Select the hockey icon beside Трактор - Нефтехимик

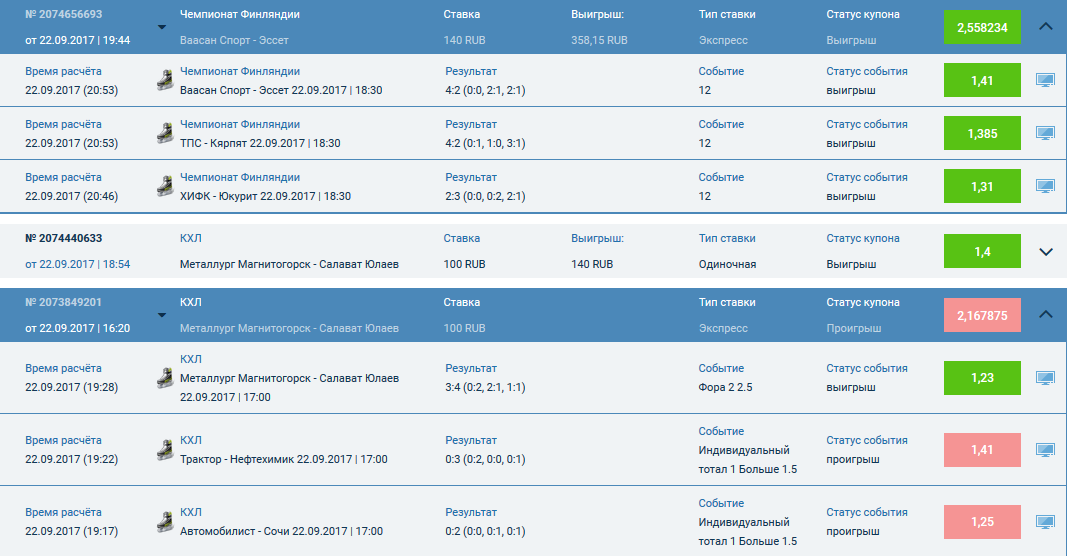coord(165,450)
